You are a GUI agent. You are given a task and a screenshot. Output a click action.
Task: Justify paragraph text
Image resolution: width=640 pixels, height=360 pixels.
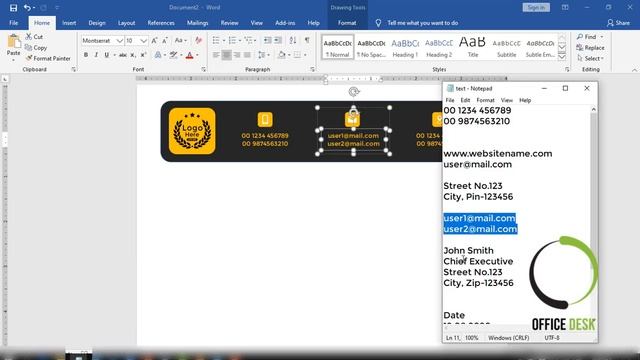tap(247, 55)
